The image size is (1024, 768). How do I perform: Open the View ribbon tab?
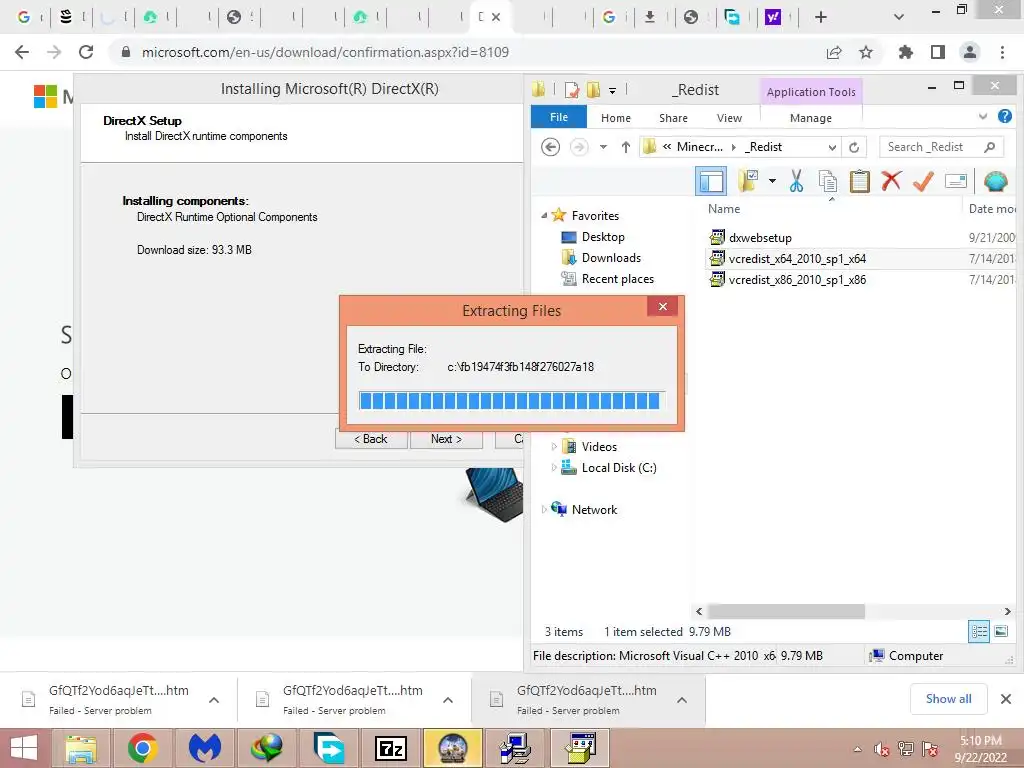[x=729, y=118]
